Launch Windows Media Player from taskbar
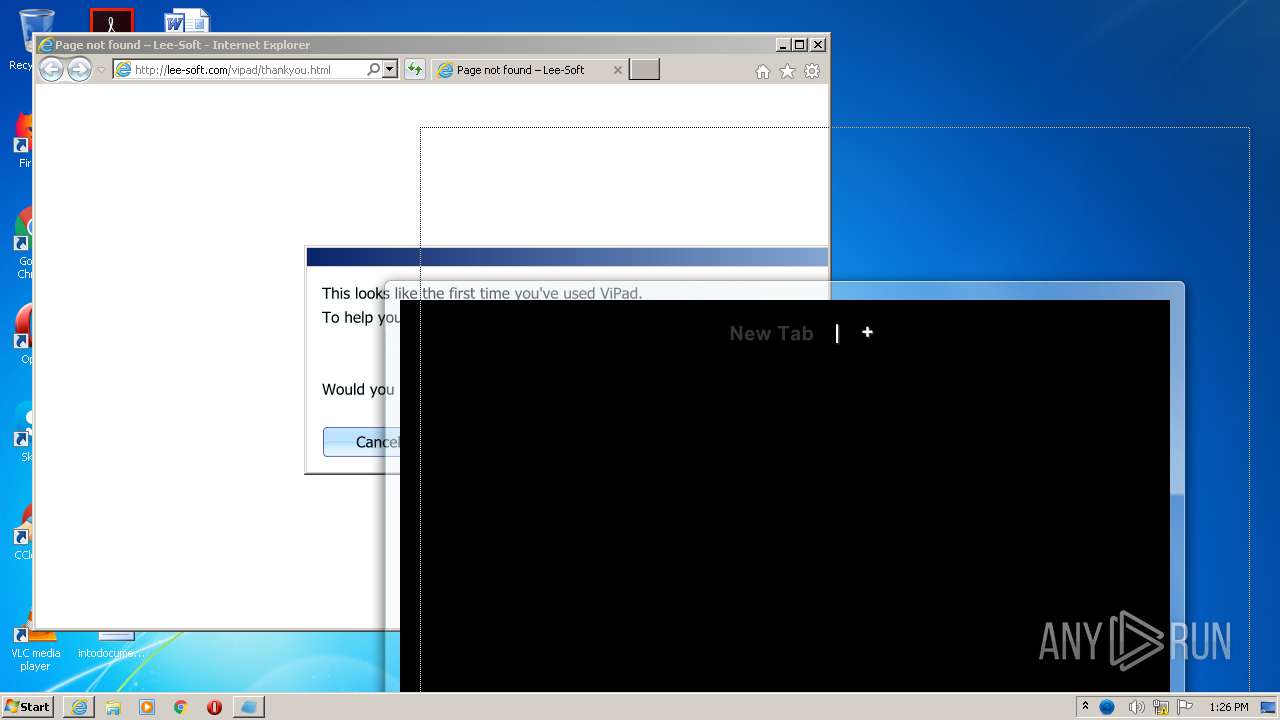1280x720 pixels. pos(147,707)
